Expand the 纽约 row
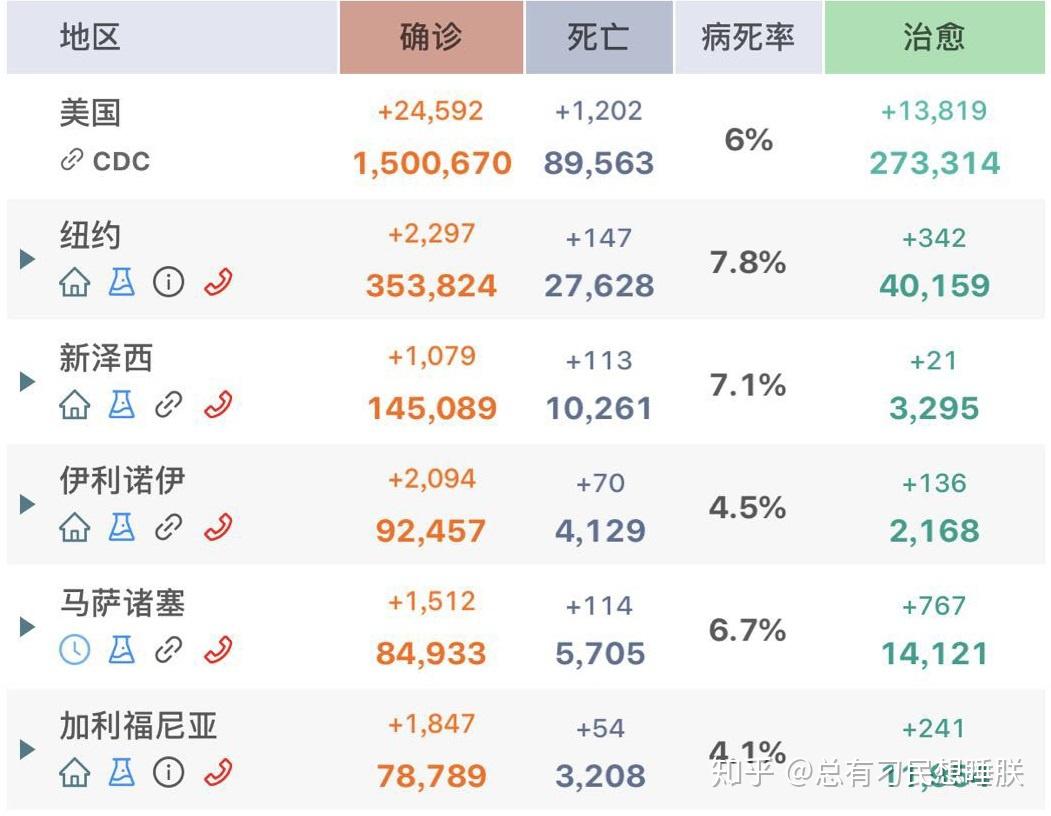This screenshot has width=1051, height=816. point(27,259)
